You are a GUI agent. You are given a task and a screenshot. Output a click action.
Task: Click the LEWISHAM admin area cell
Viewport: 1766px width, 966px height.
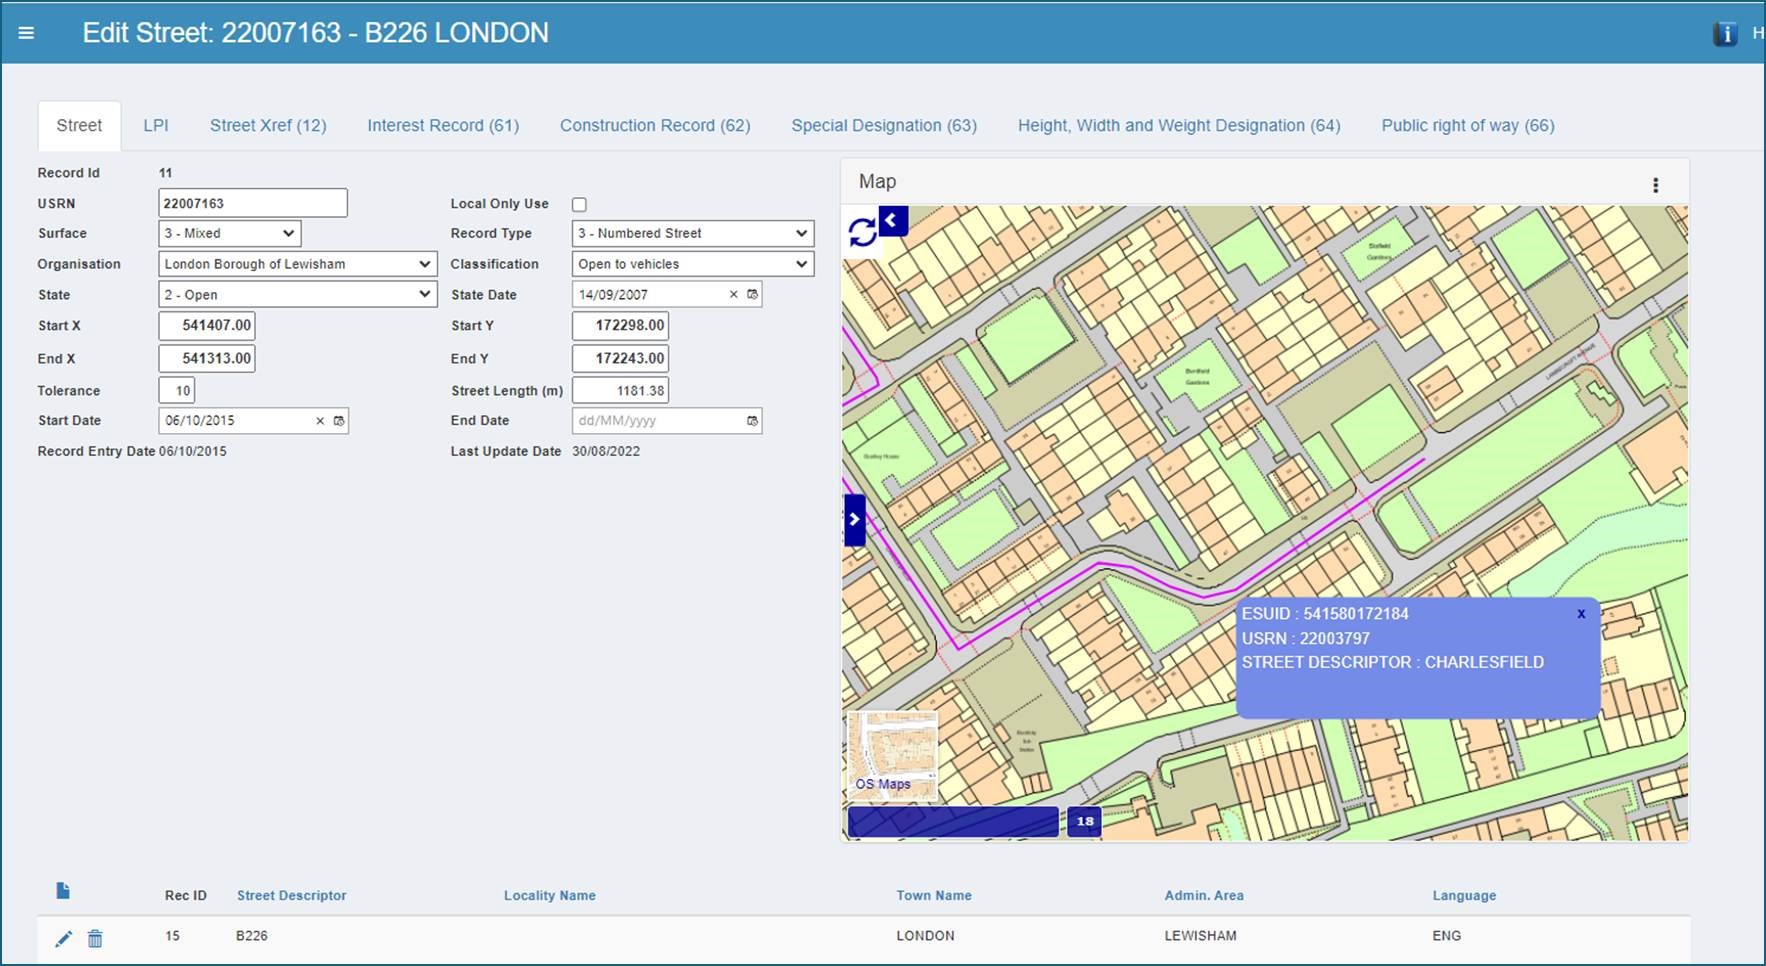coord(1200,937)
